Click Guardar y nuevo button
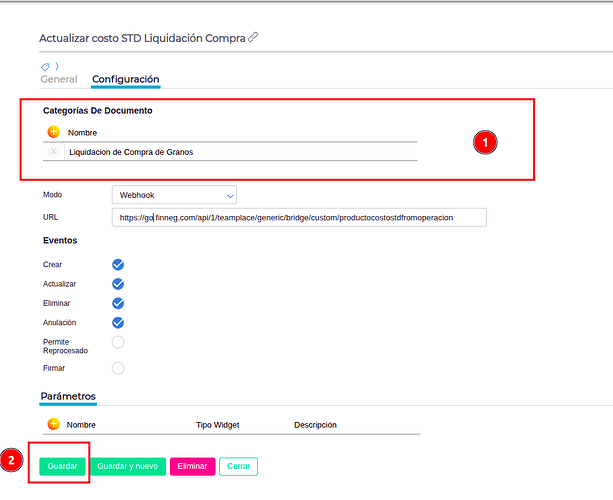This screenshot has width=613, height=500. 127,466
